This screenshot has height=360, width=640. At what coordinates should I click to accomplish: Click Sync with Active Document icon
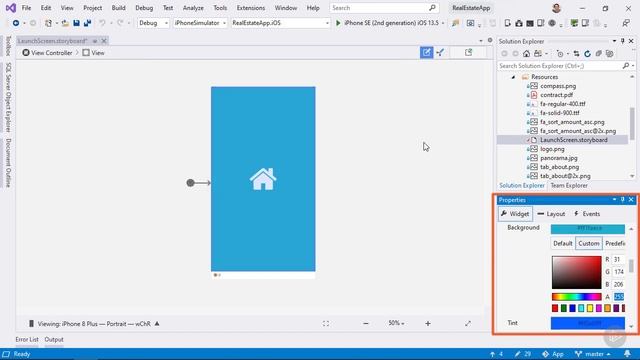(x=576, y=53)
